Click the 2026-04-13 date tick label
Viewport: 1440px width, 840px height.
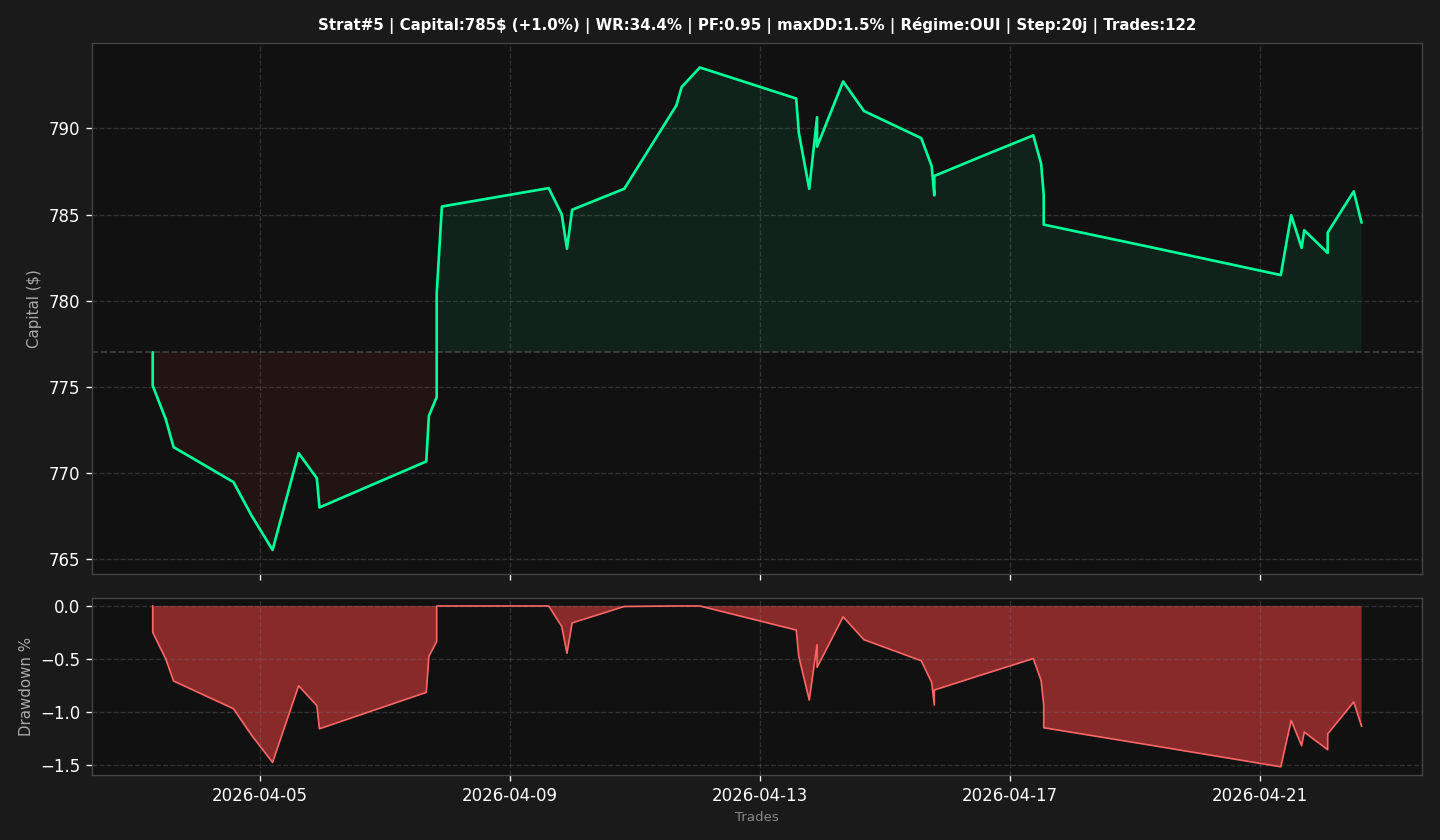pyautogui.click(x=760, y=795)
